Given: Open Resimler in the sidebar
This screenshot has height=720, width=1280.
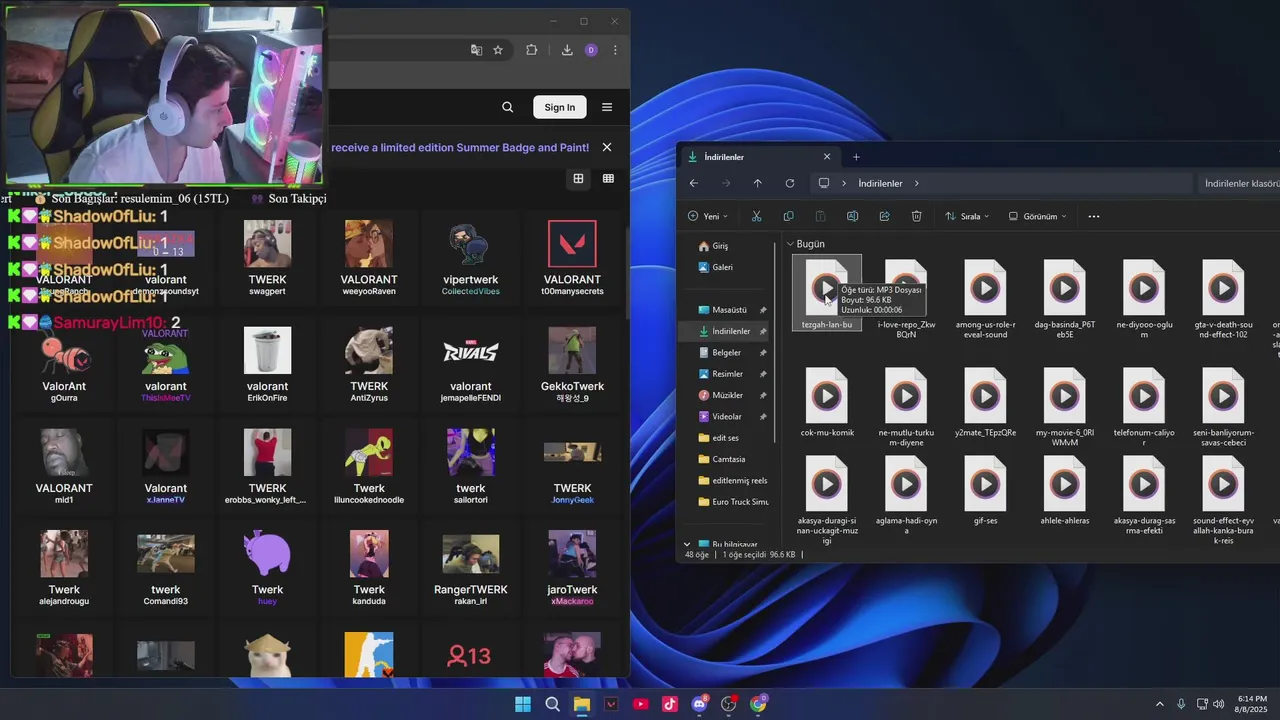Looking at the screenshot, I should click(727, 374).
